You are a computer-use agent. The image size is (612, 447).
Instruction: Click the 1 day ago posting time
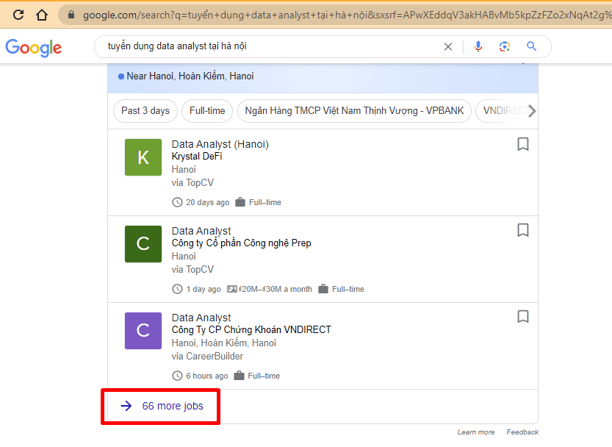coord(203,289)
